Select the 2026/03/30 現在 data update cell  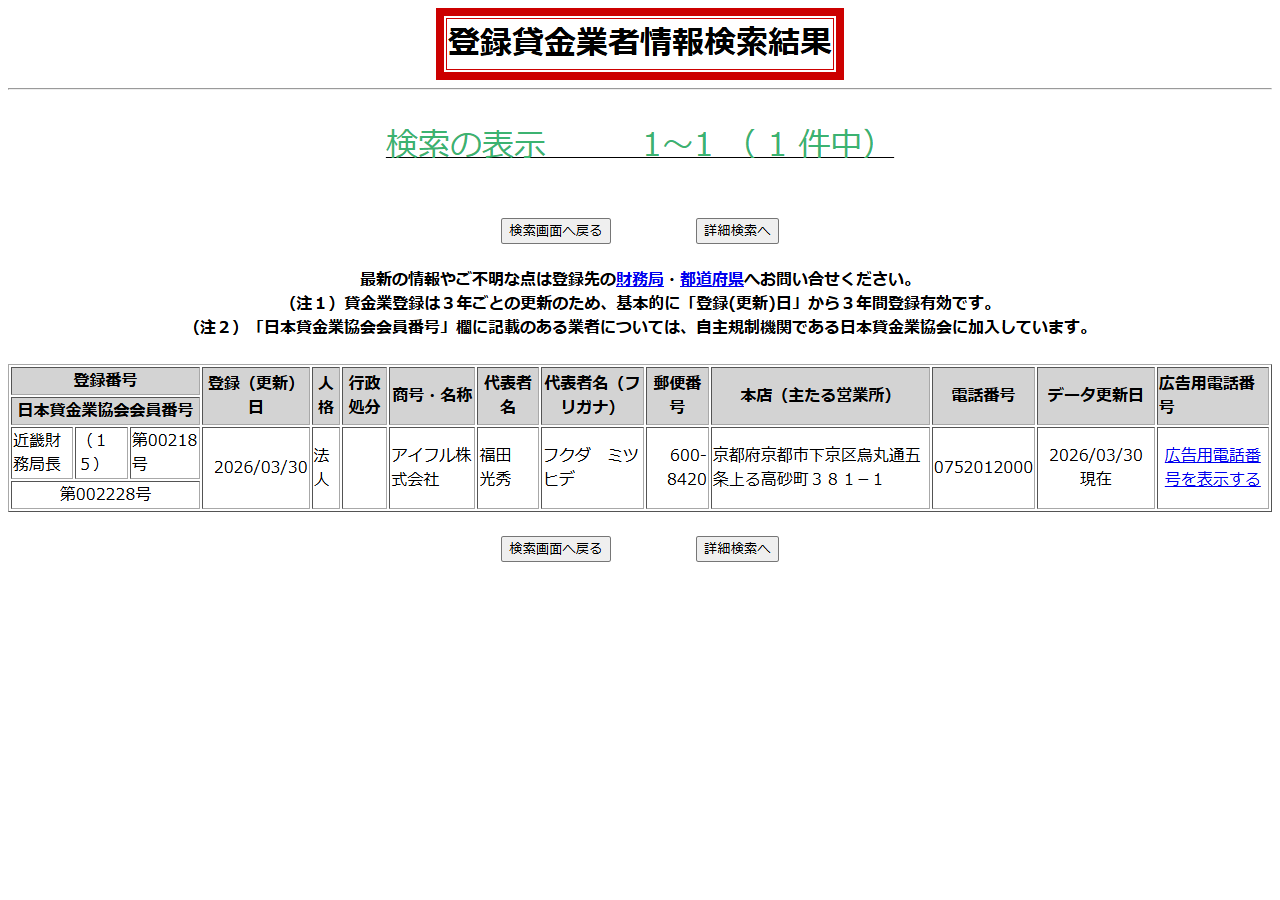pos(1096,468)
